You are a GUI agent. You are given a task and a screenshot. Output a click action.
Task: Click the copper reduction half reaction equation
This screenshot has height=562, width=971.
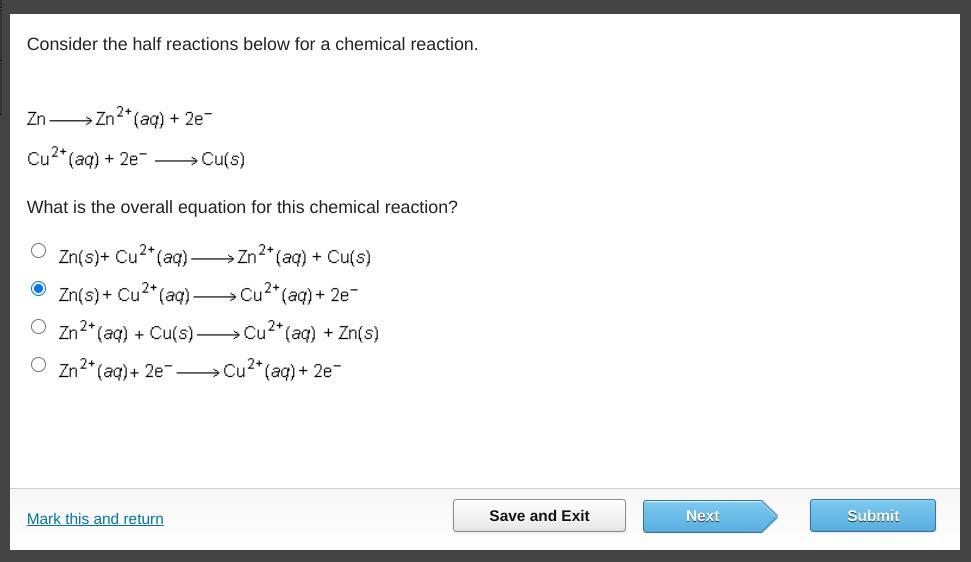[x=136, y=159]
